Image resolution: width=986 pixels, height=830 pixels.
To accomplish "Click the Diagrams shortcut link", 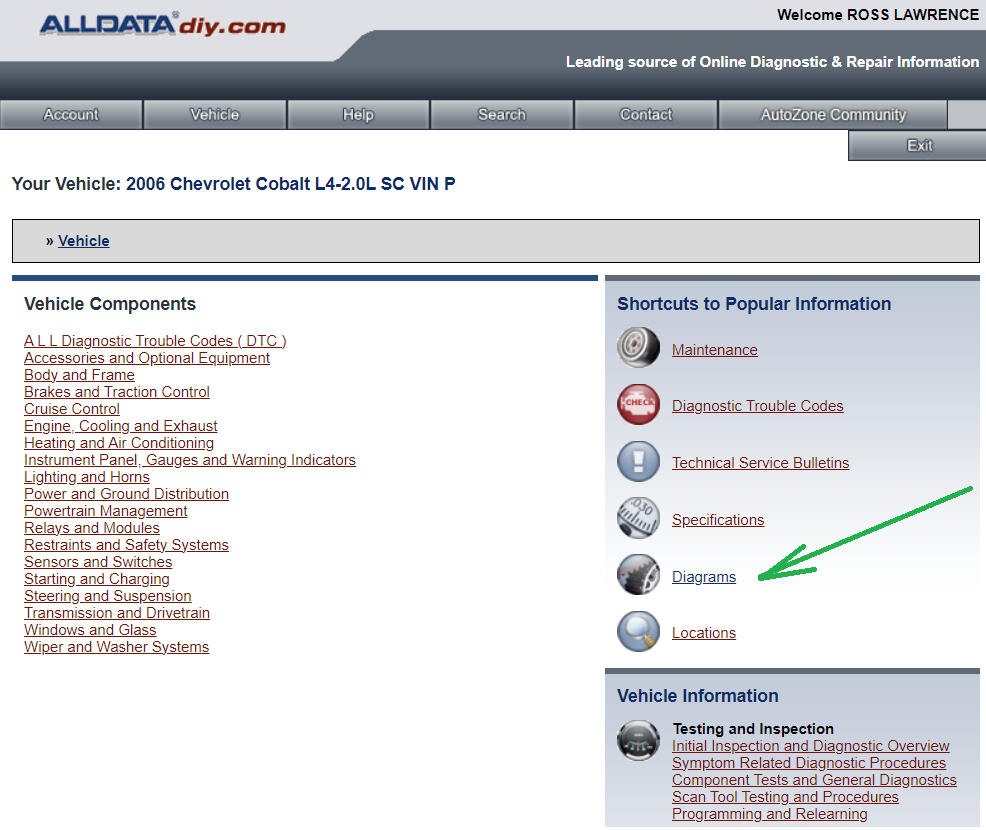I will [704, 577].
